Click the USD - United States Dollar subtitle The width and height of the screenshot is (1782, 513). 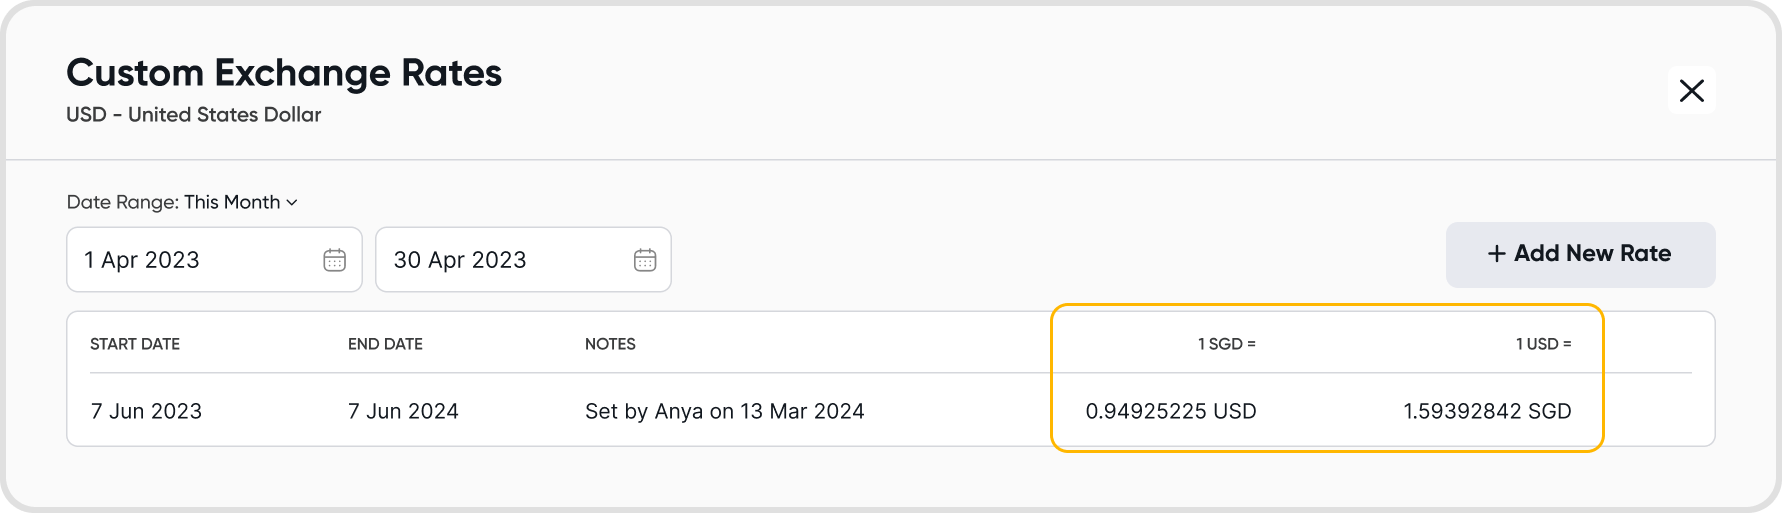click(193, 115)
